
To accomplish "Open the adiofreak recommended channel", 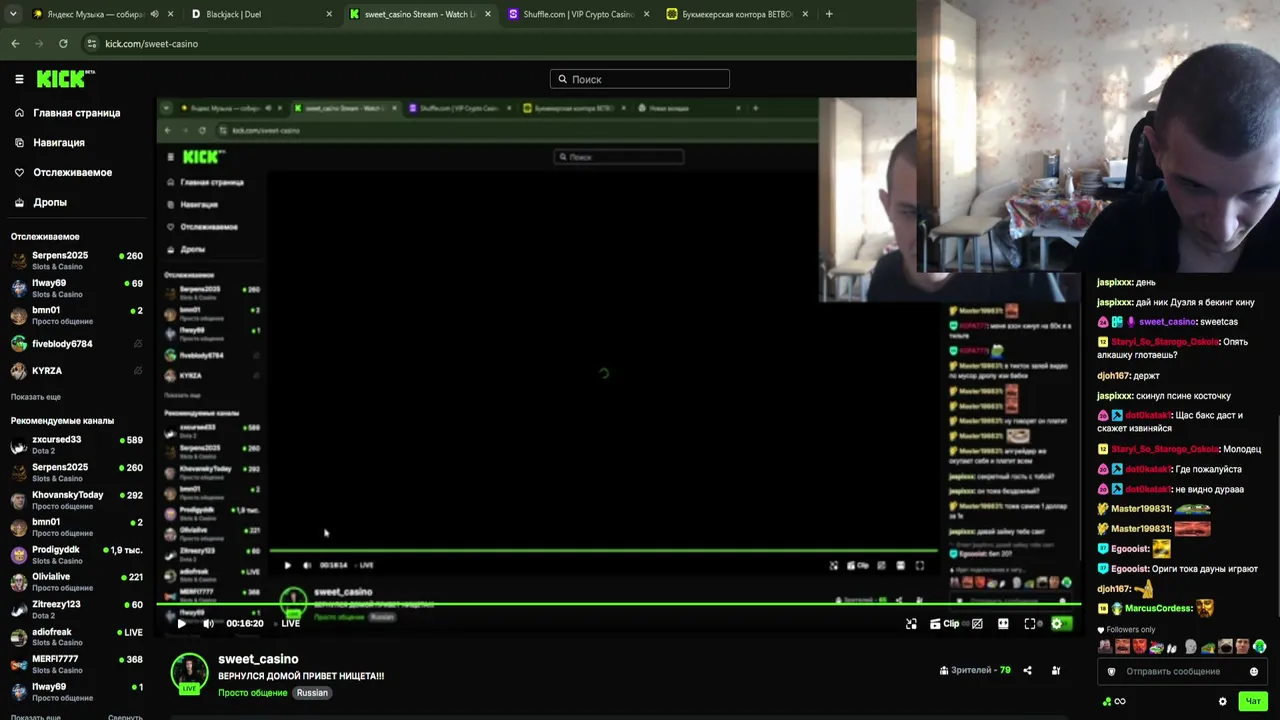I will 76,637.
